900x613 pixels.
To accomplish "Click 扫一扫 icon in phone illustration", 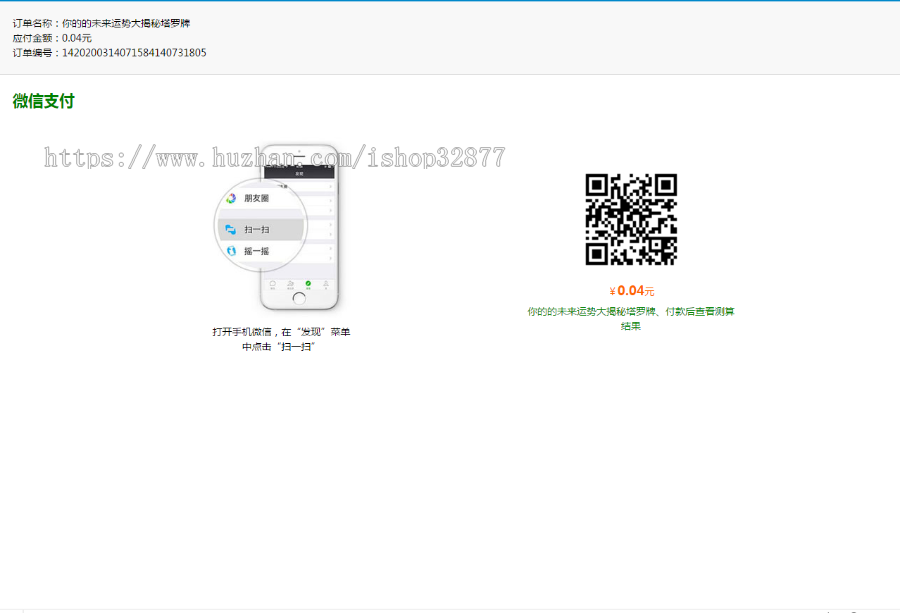I will pyautogui.click(x=231, y=230).
